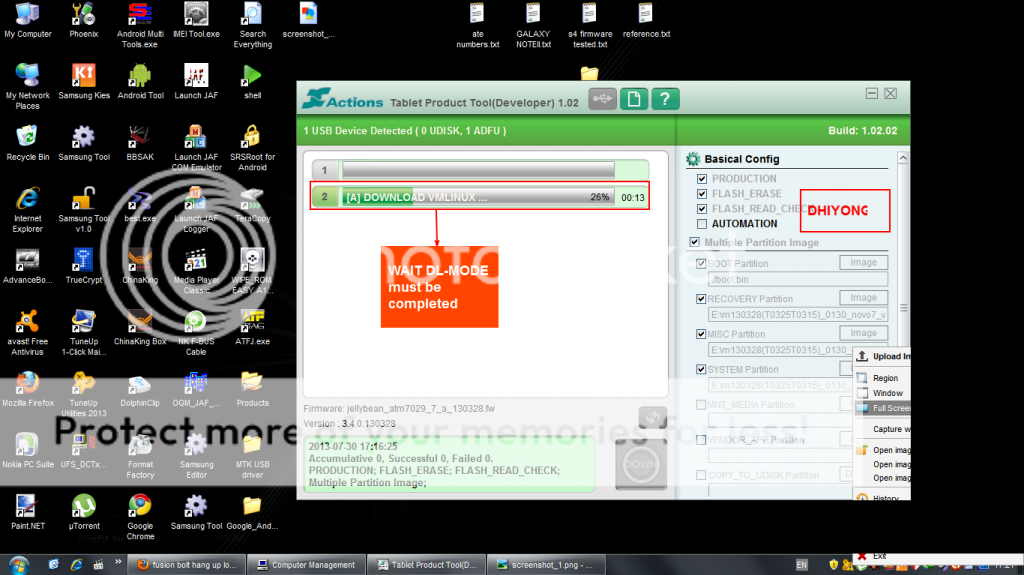Viewport: 1024px width, 575px height.
Task: Click Image button for RECOVERY Partition
Action: (863, 298)
